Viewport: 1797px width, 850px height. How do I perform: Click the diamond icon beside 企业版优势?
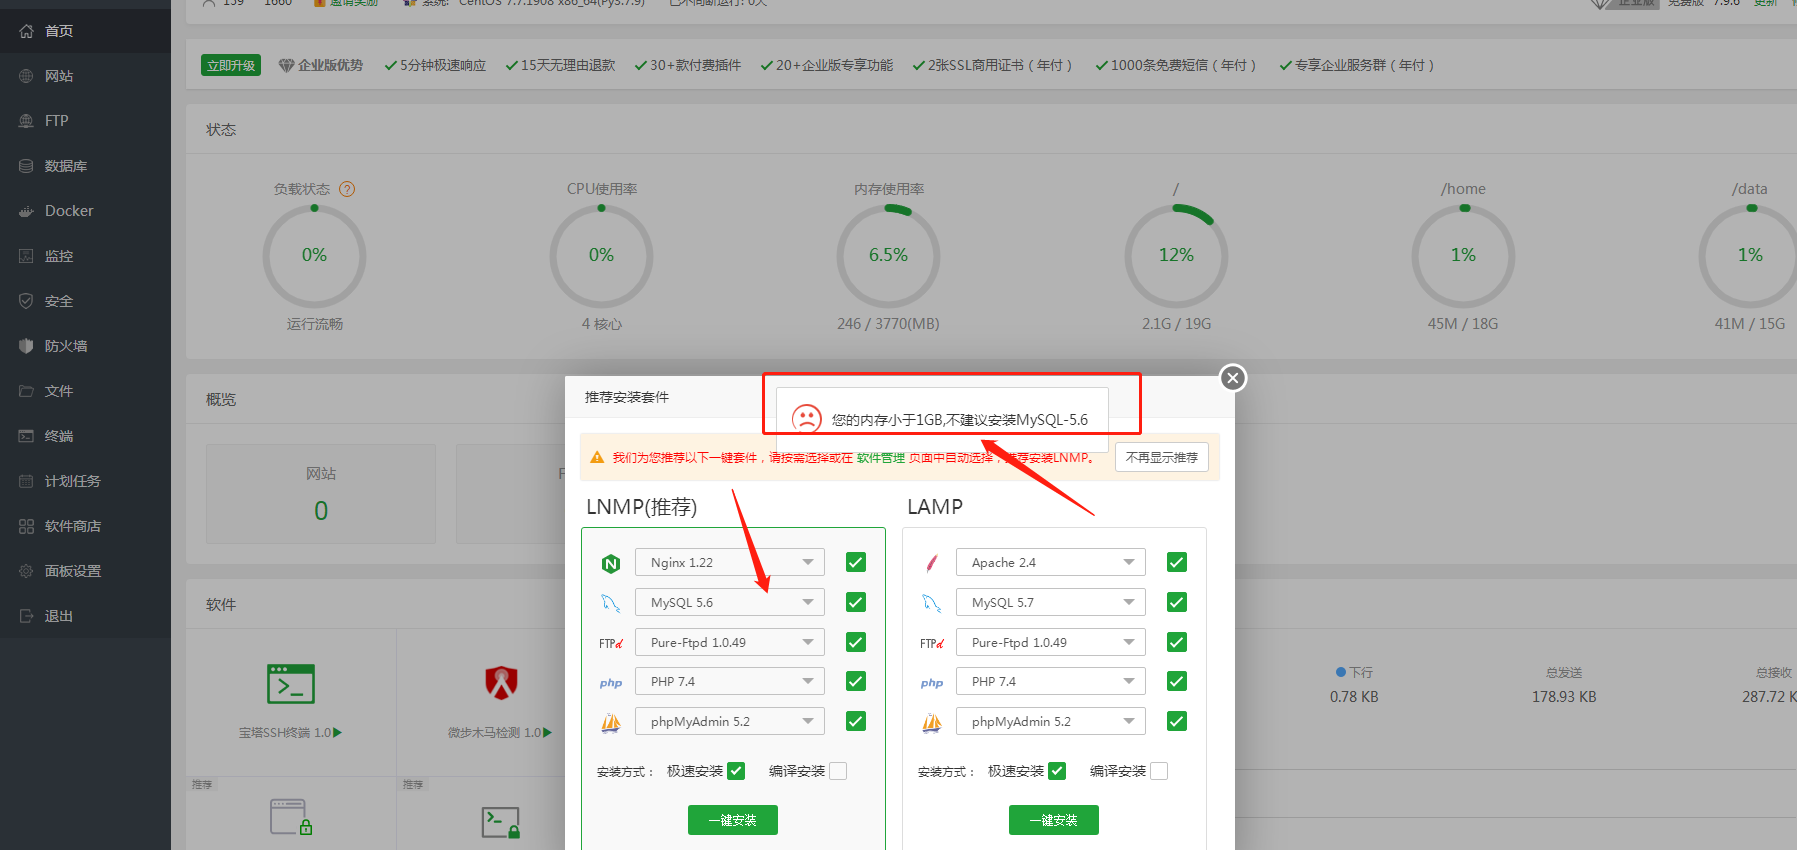pos(286,66)
